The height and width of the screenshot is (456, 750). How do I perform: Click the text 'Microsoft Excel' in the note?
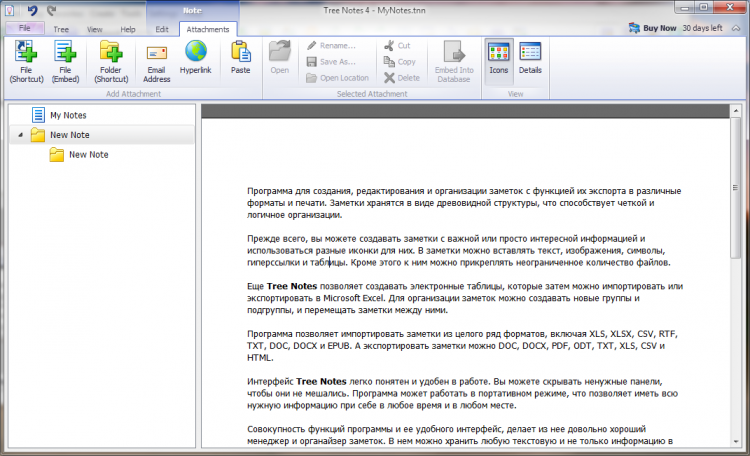coord(353,298)
